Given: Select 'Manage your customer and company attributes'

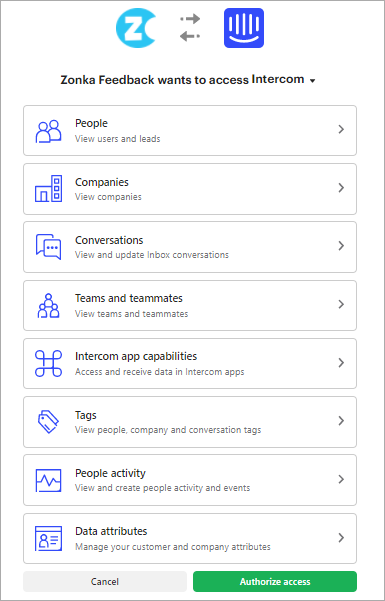Looking at the screenshot, I should click(173, 547).
